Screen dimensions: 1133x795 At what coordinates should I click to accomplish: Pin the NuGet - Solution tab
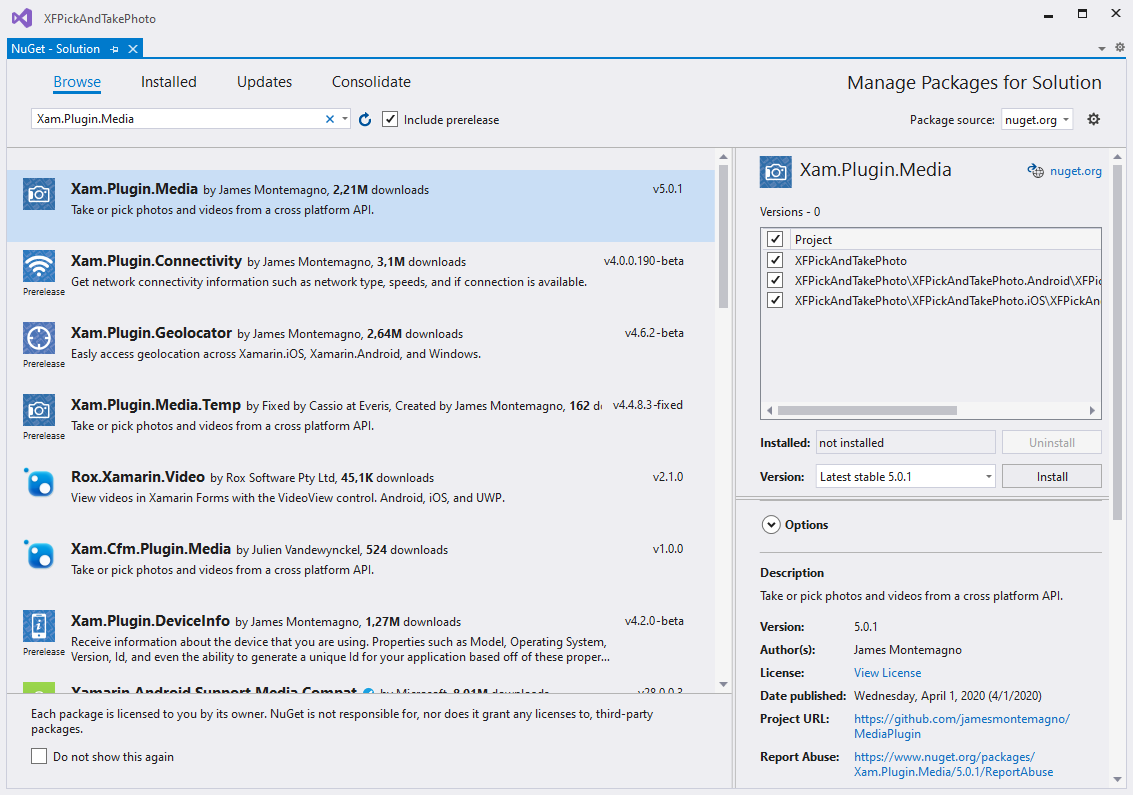click(x=115, y=49)
